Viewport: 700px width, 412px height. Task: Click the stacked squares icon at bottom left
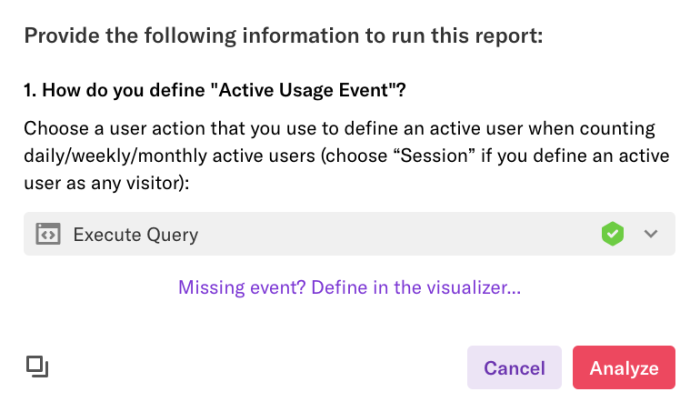pyautogui.click(x=37, y=366)
